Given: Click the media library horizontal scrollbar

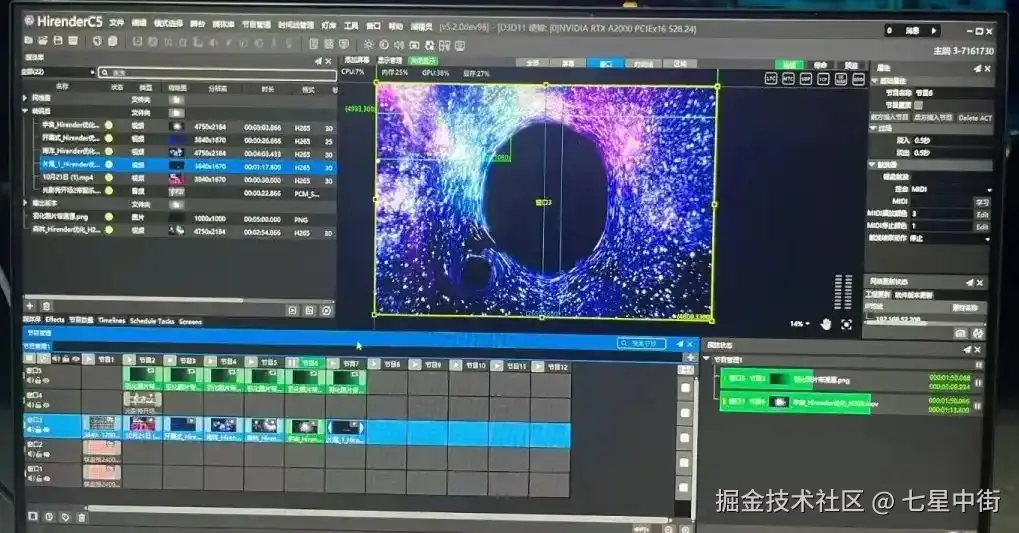Looking at the screenshot, I should coord(133,300).
